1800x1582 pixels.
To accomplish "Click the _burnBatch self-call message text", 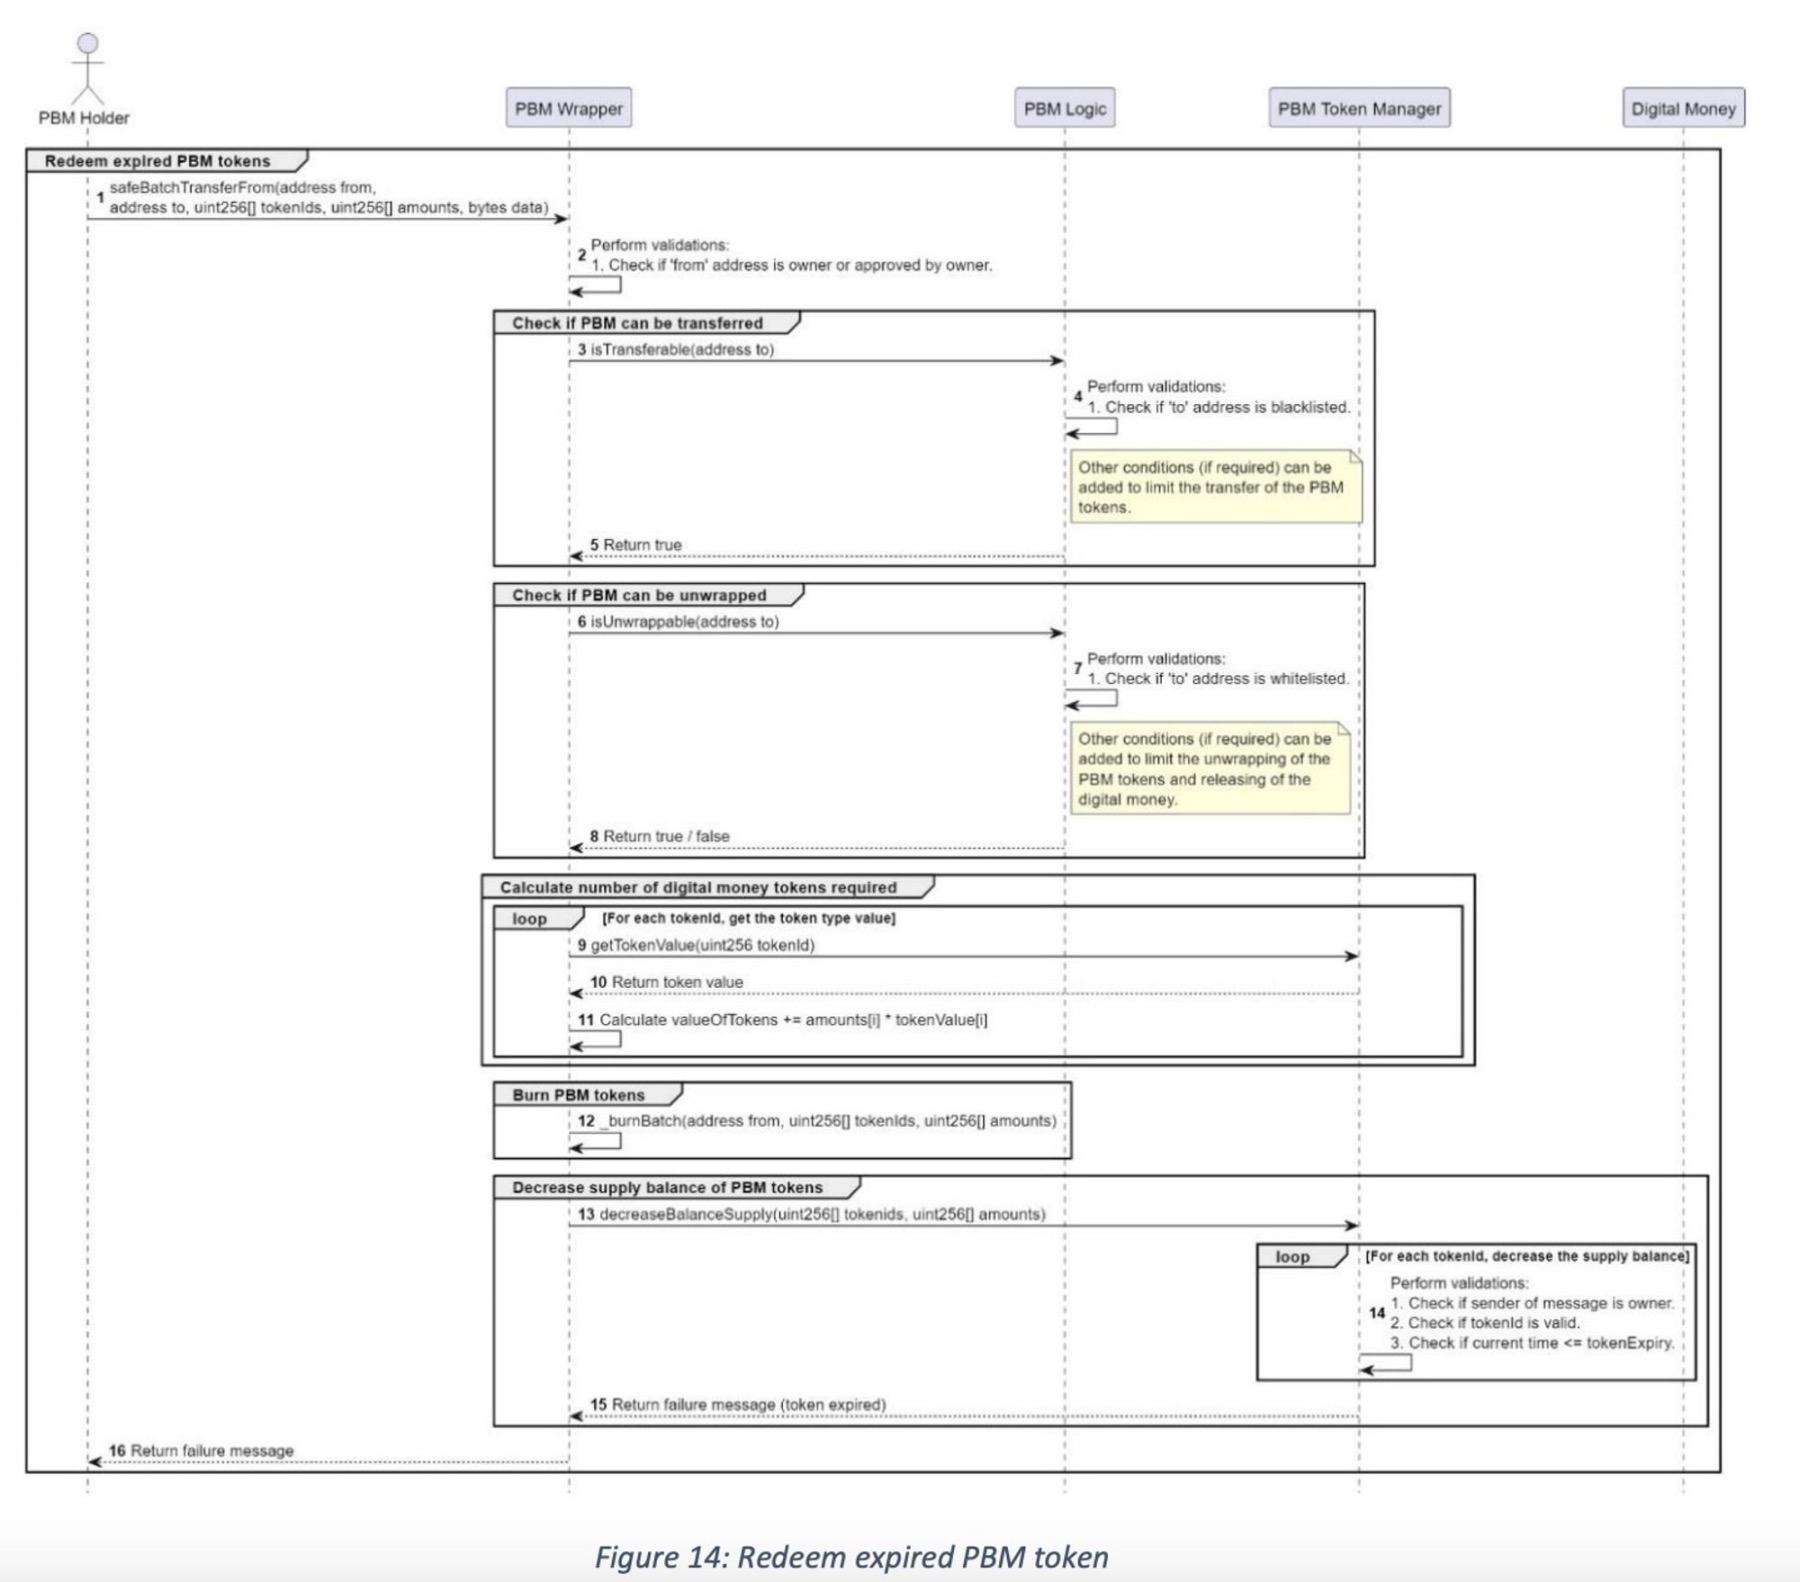I will coord(827,1121).
